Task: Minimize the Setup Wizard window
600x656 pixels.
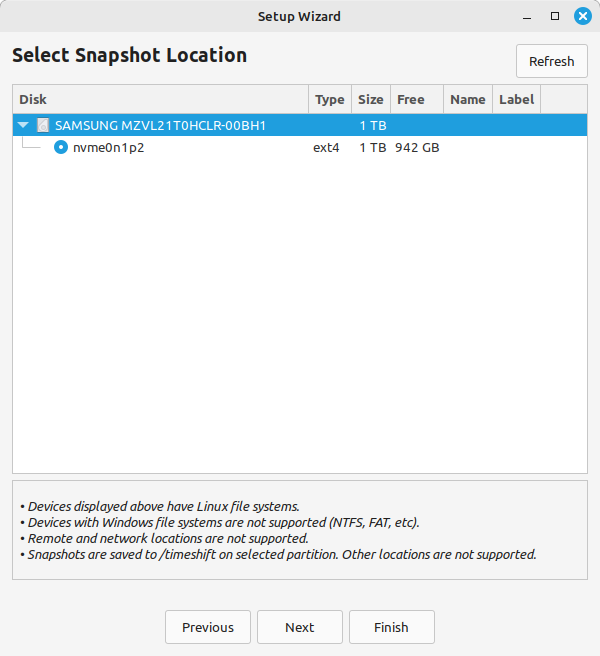Action: click(x=527, y=17)
